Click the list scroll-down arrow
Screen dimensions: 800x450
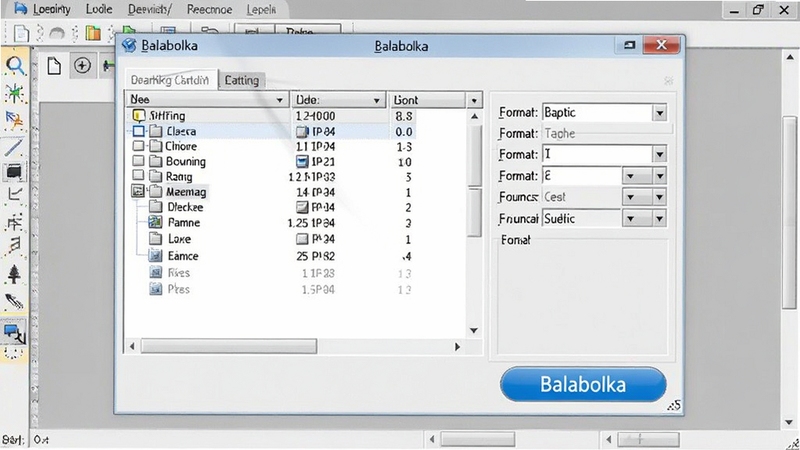(x=474, y=330)
